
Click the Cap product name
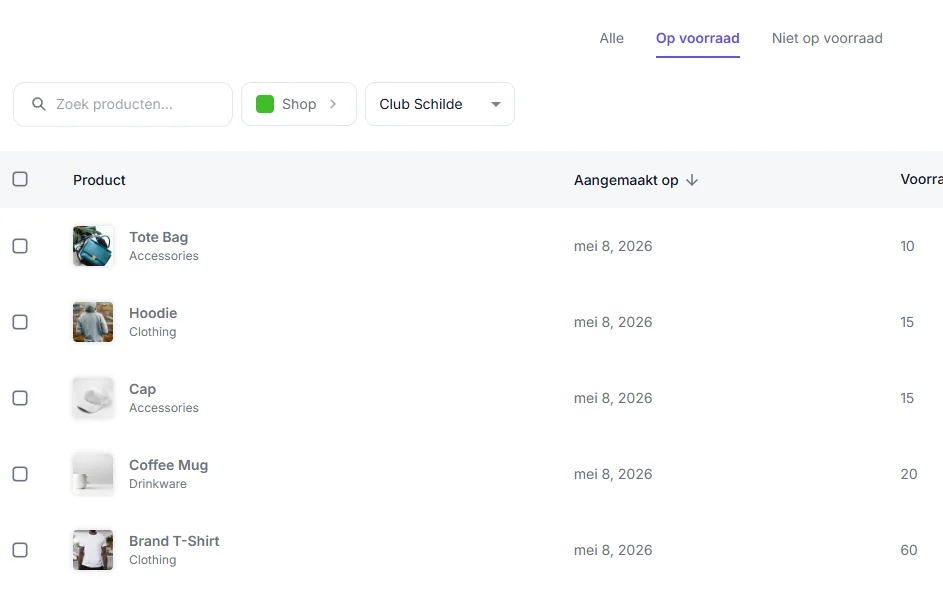[143, 389]
